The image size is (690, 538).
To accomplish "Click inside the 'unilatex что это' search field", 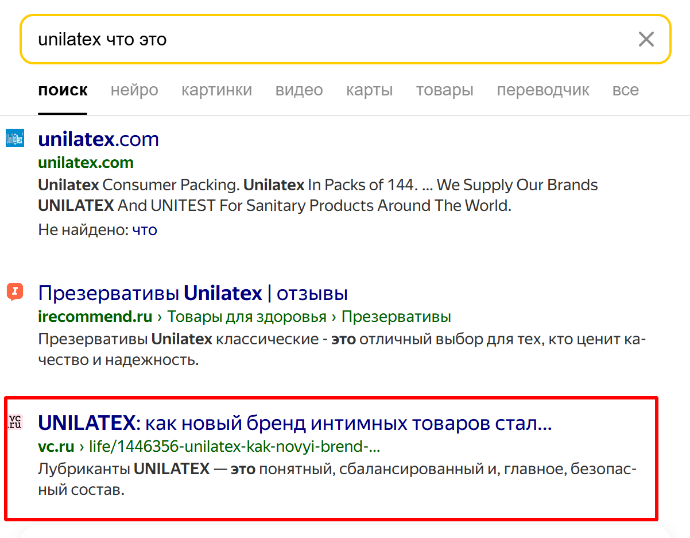I will click(345, 39).
